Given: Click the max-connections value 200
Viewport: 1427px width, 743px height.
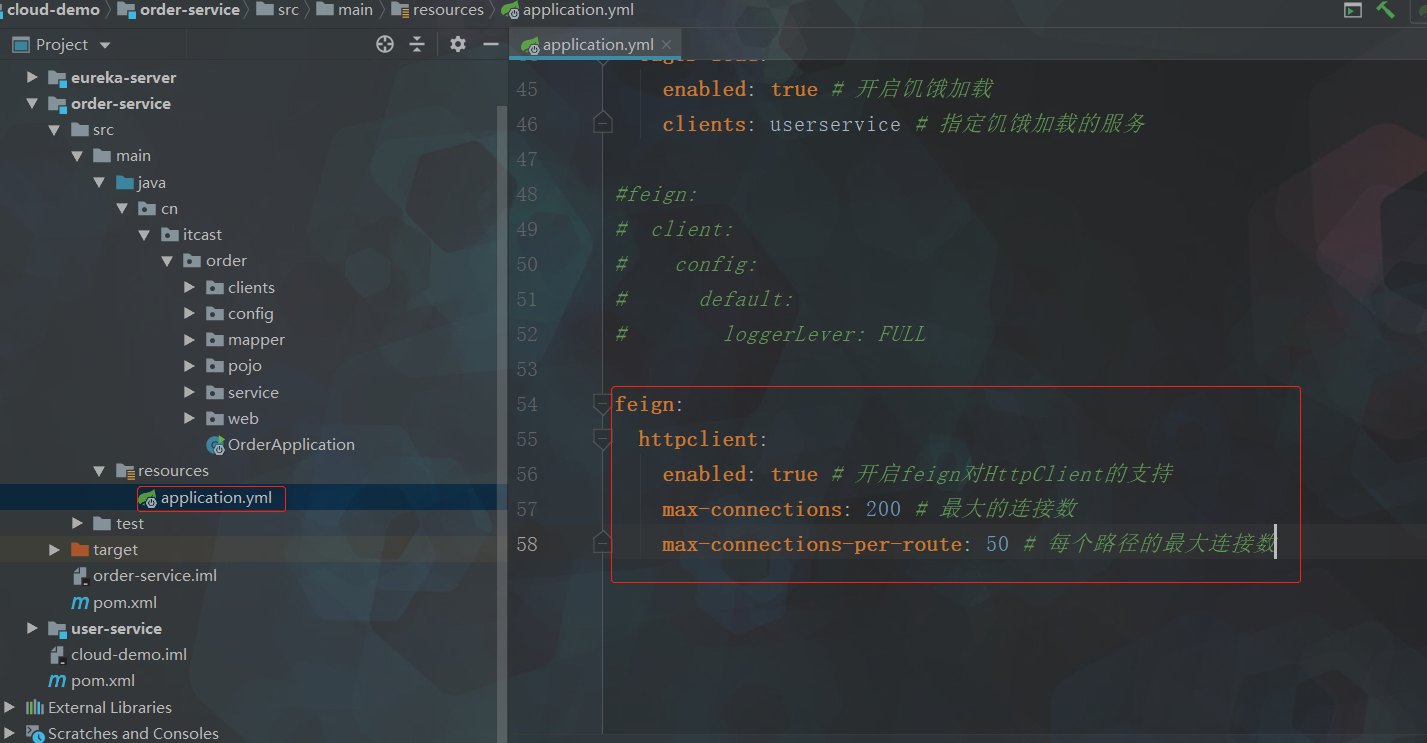Looking at the screenshot, I should (x=883, y=509).
